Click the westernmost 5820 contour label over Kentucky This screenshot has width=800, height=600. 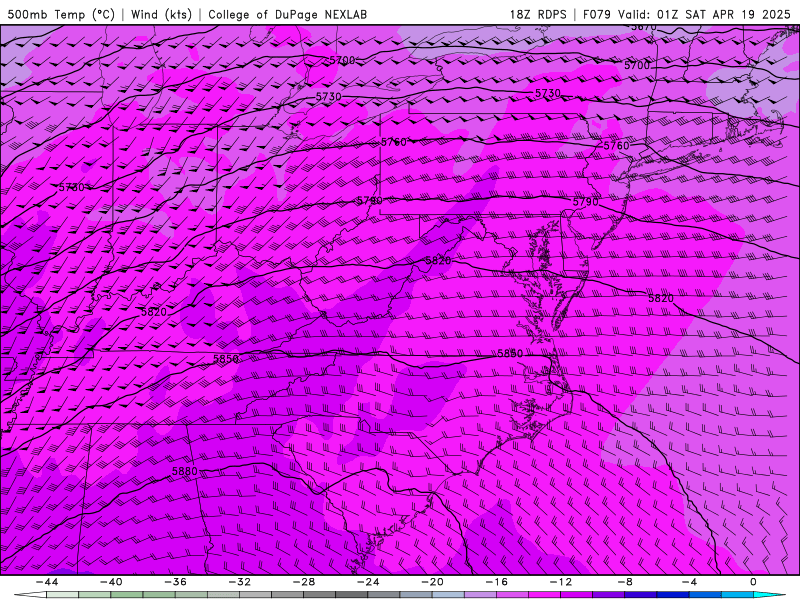pos(154,312)
